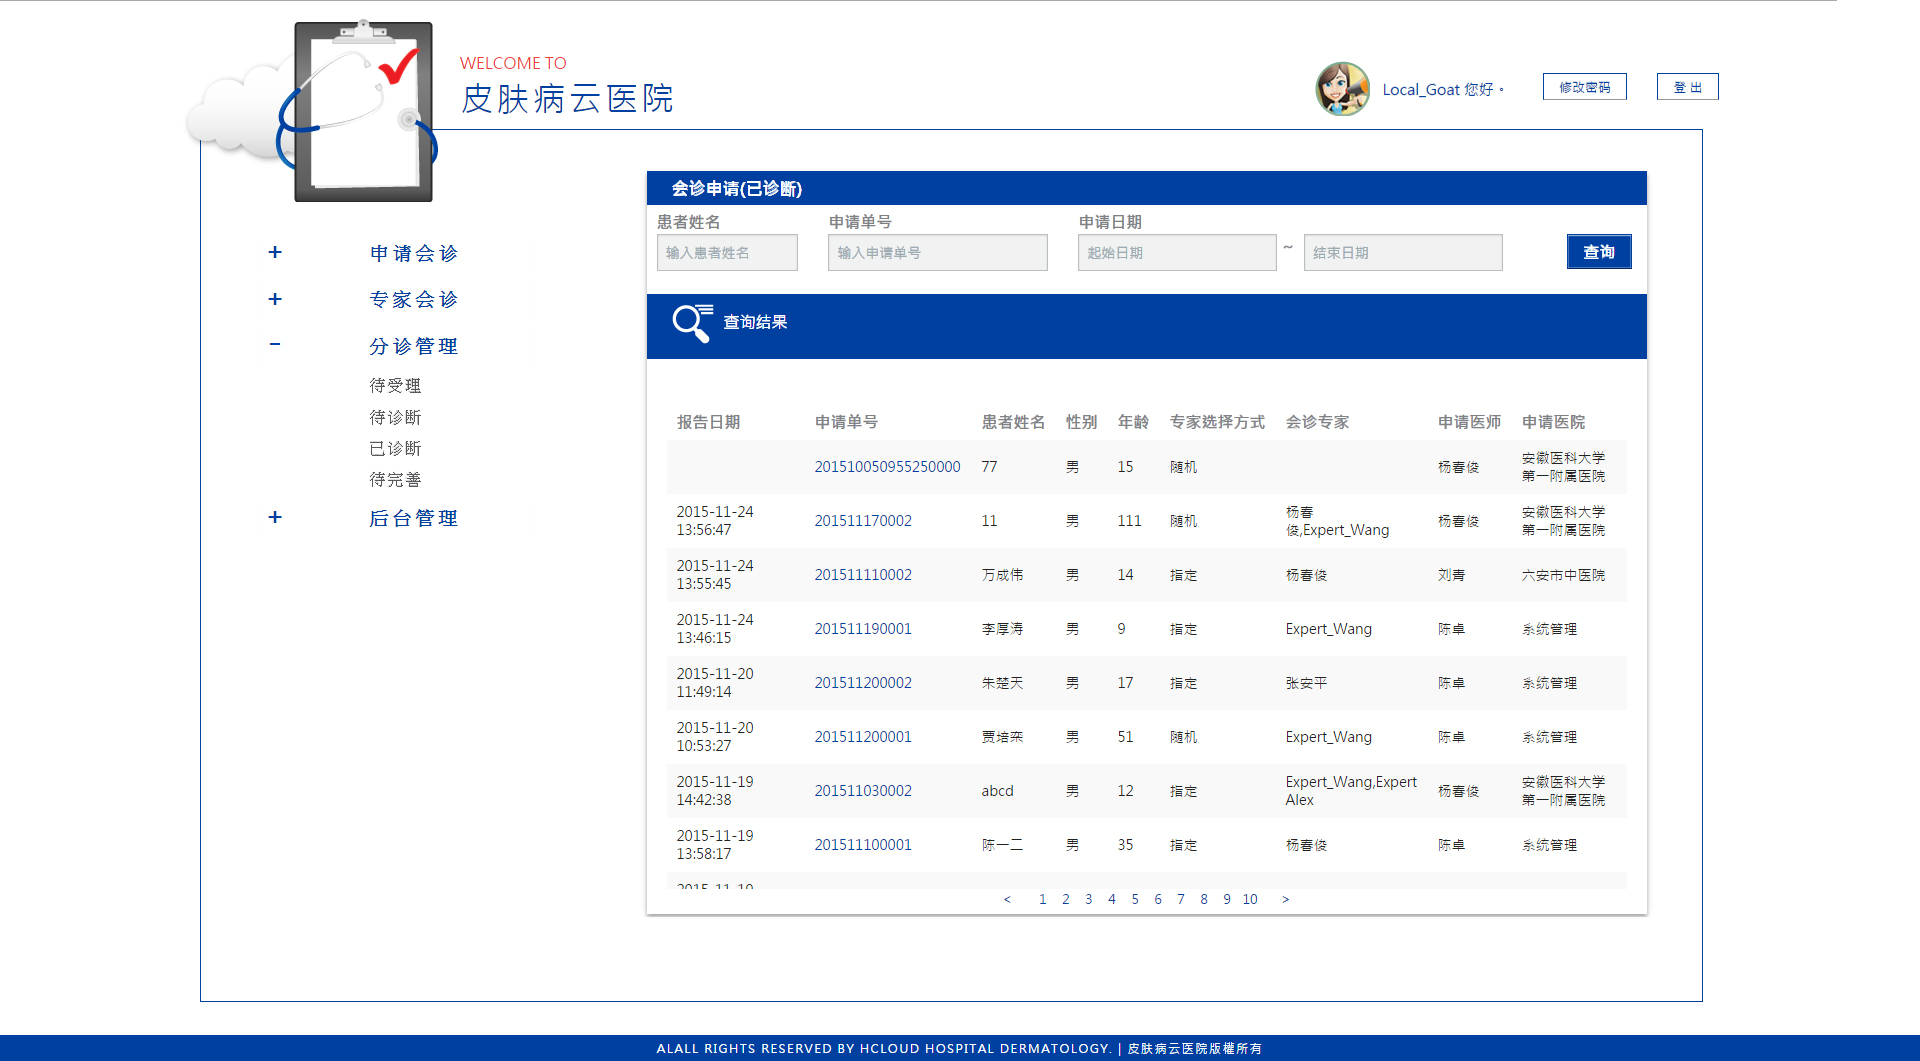Collapse the 分诊管理 menu minus sign

point(275,344)
